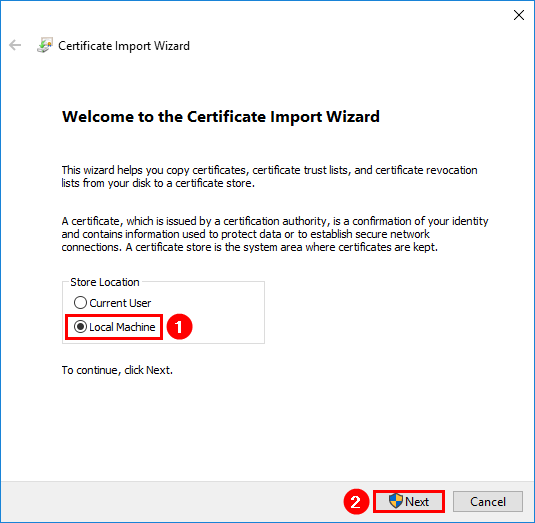
Task: Click the UAC shield icon on Next
Action: tap(396, 501)
